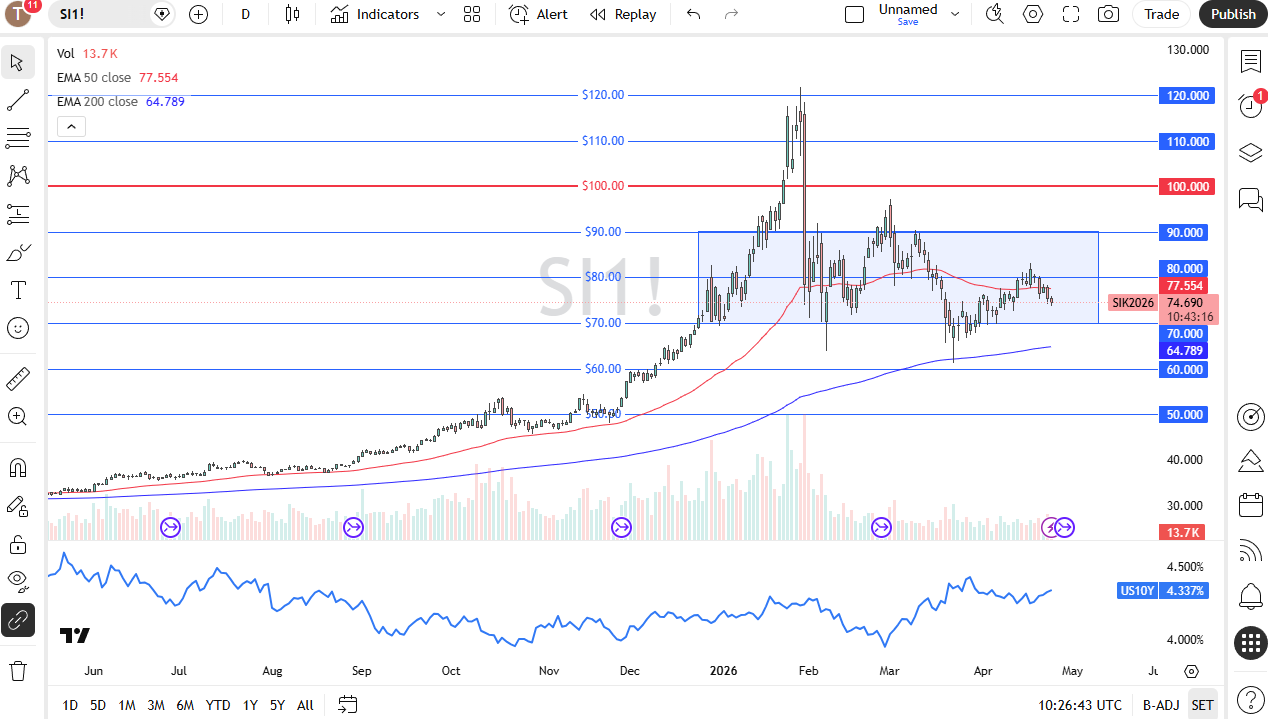Image resolution: width=1268 pixels, height=719 pixels.
Task: Toggle lock all drawing tools
Action: 17,544
